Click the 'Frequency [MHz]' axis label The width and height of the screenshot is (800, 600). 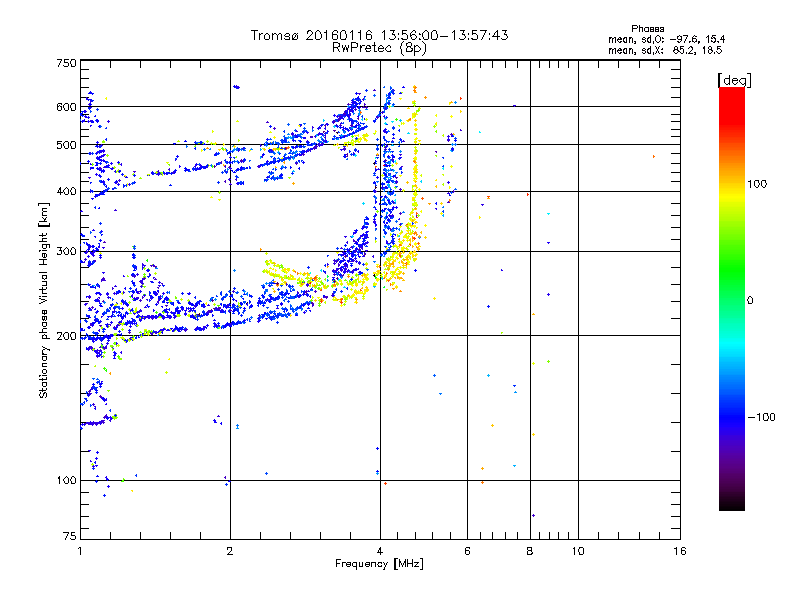pyautogui.click(x=379, y=564)
